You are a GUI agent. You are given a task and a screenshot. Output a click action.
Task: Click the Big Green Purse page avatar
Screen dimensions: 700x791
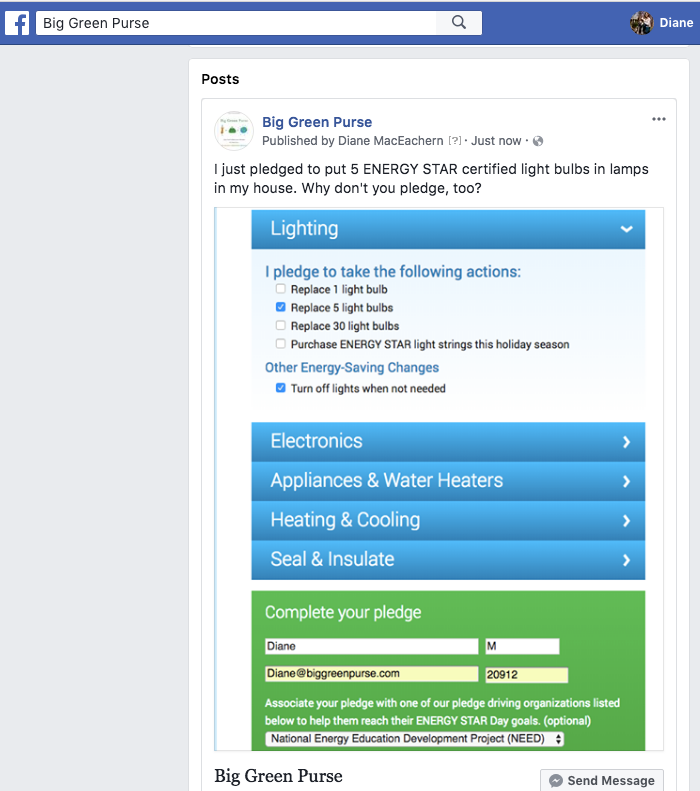(234, 131)
